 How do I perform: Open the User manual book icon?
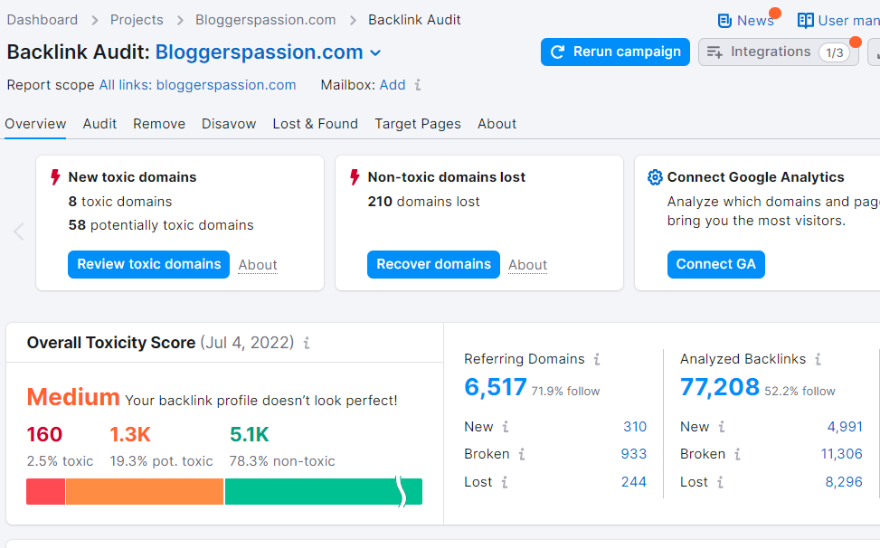(805, 21)
